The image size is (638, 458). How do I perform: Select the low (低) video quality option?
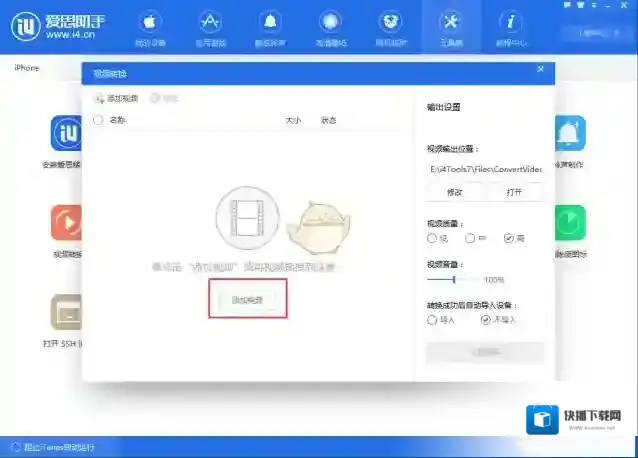click(x=432, y=238)
